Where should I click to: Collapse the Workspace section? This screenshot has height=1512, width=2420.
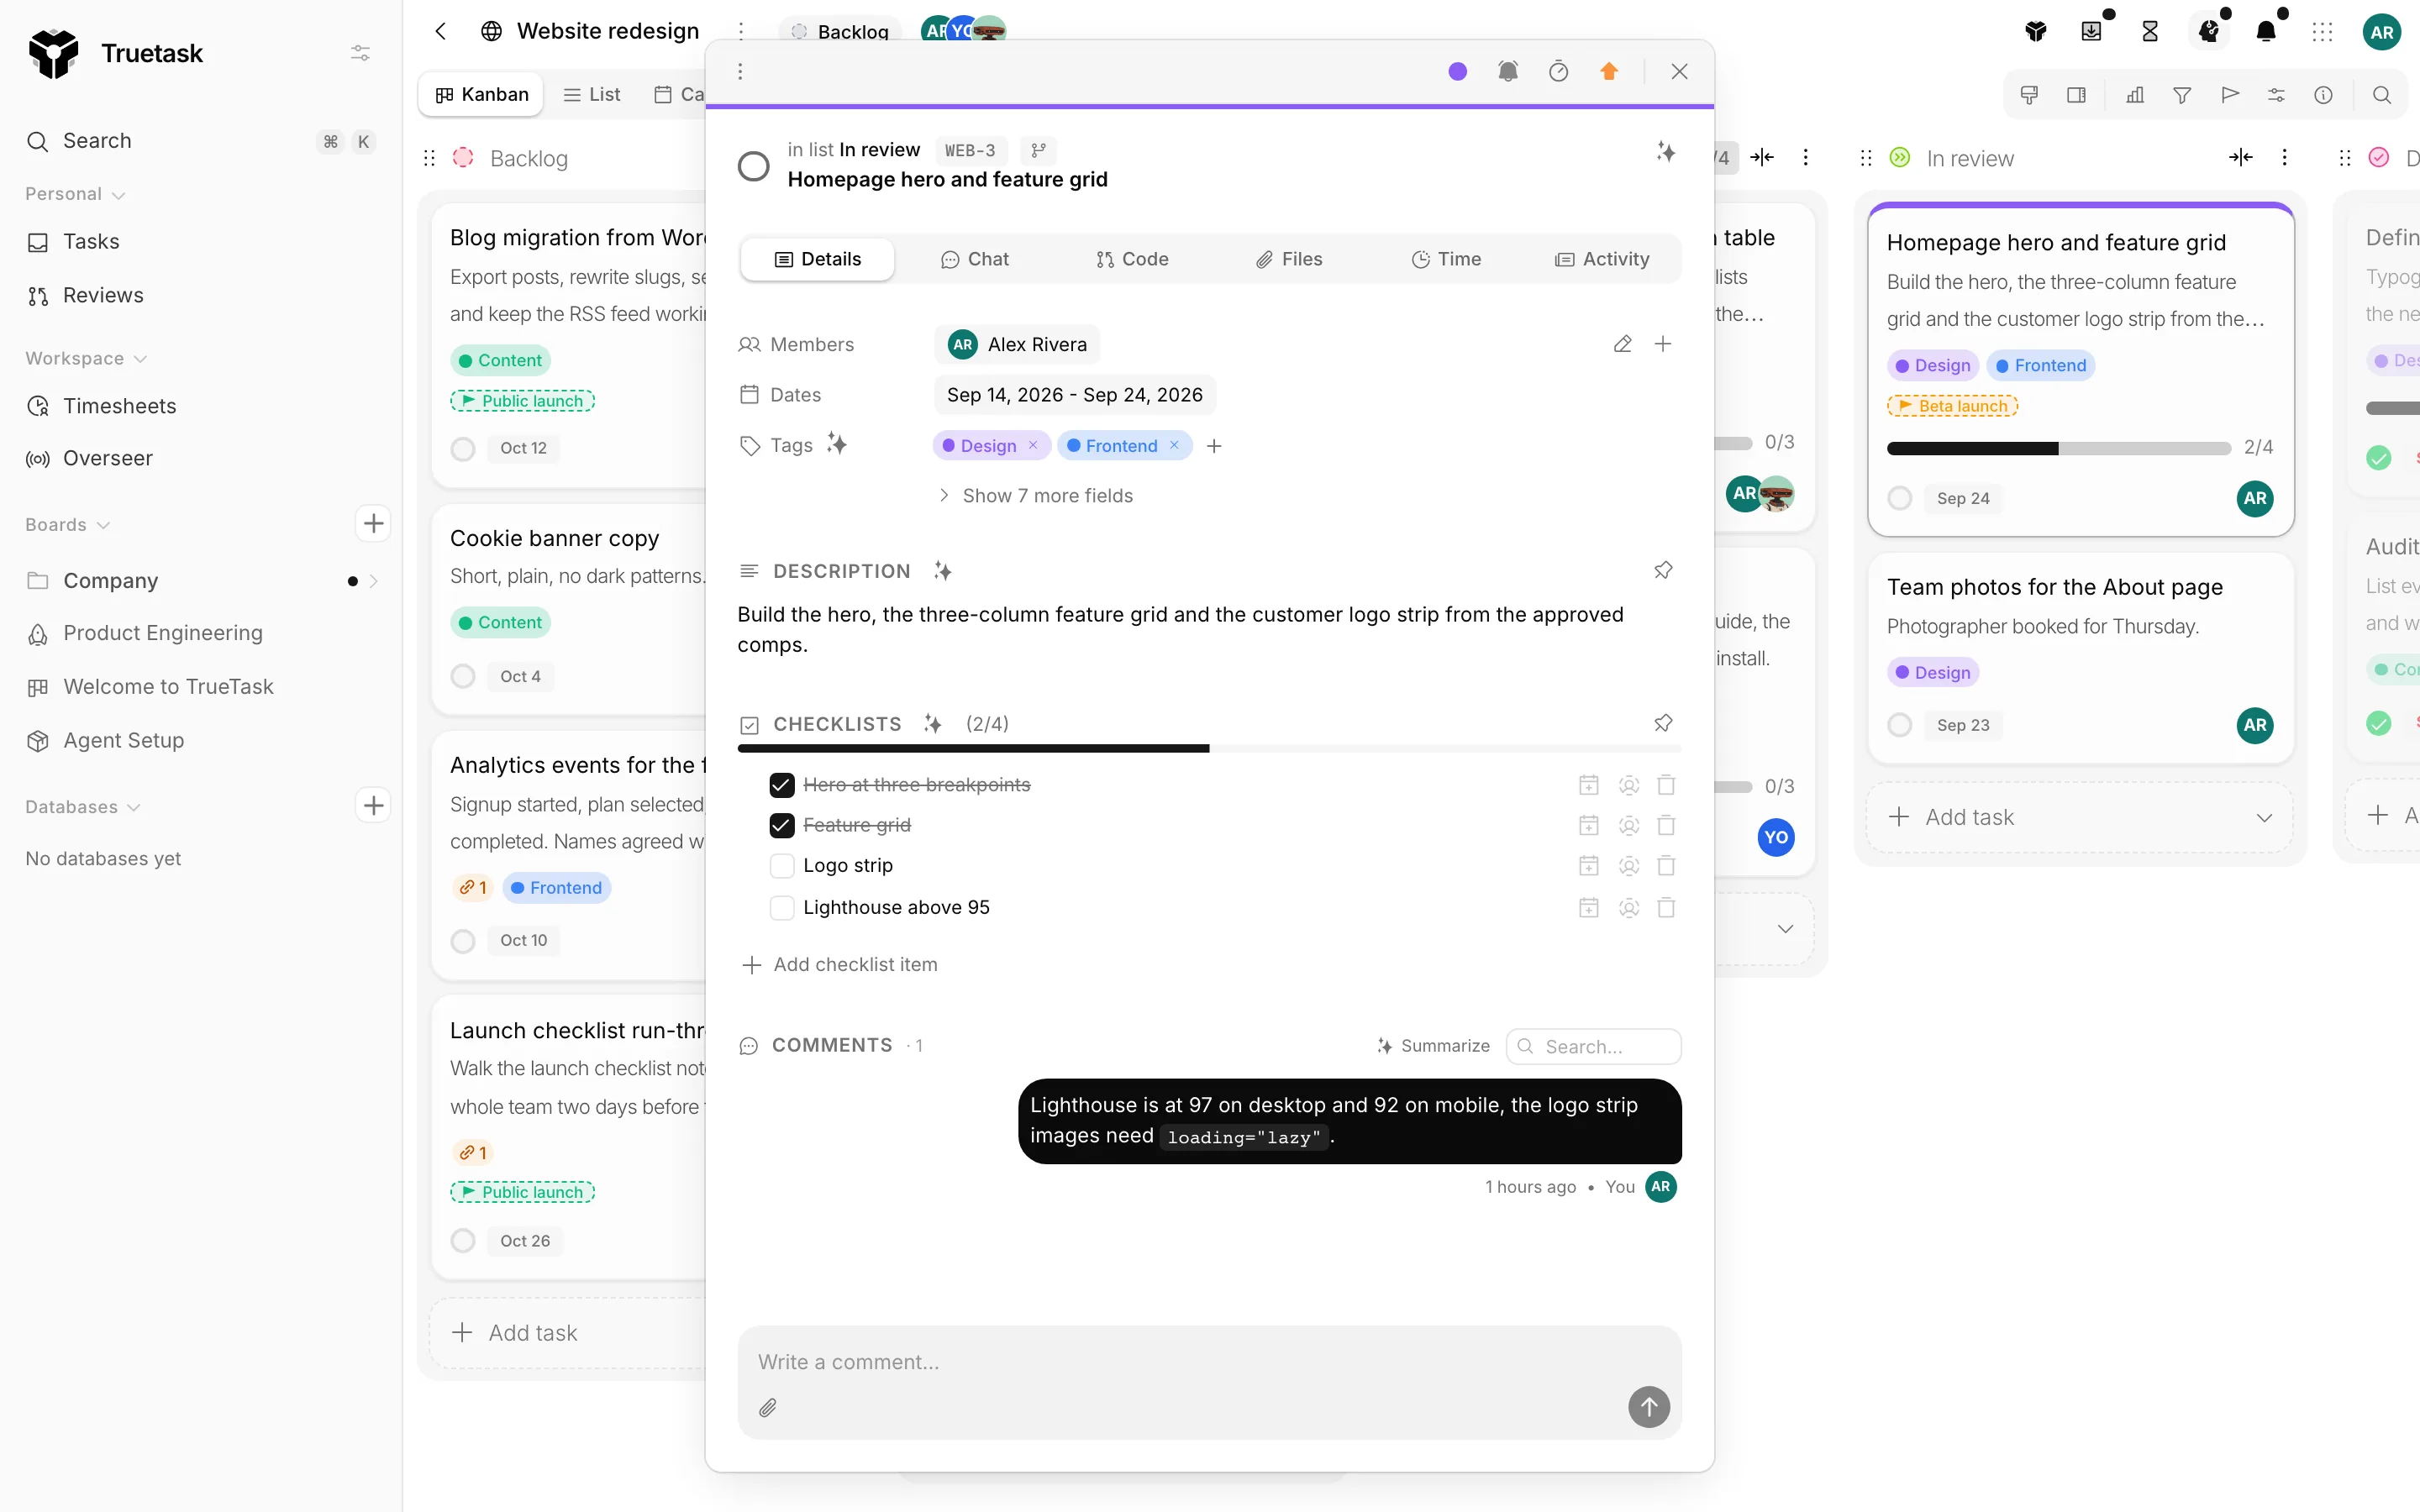pos(86,358)
